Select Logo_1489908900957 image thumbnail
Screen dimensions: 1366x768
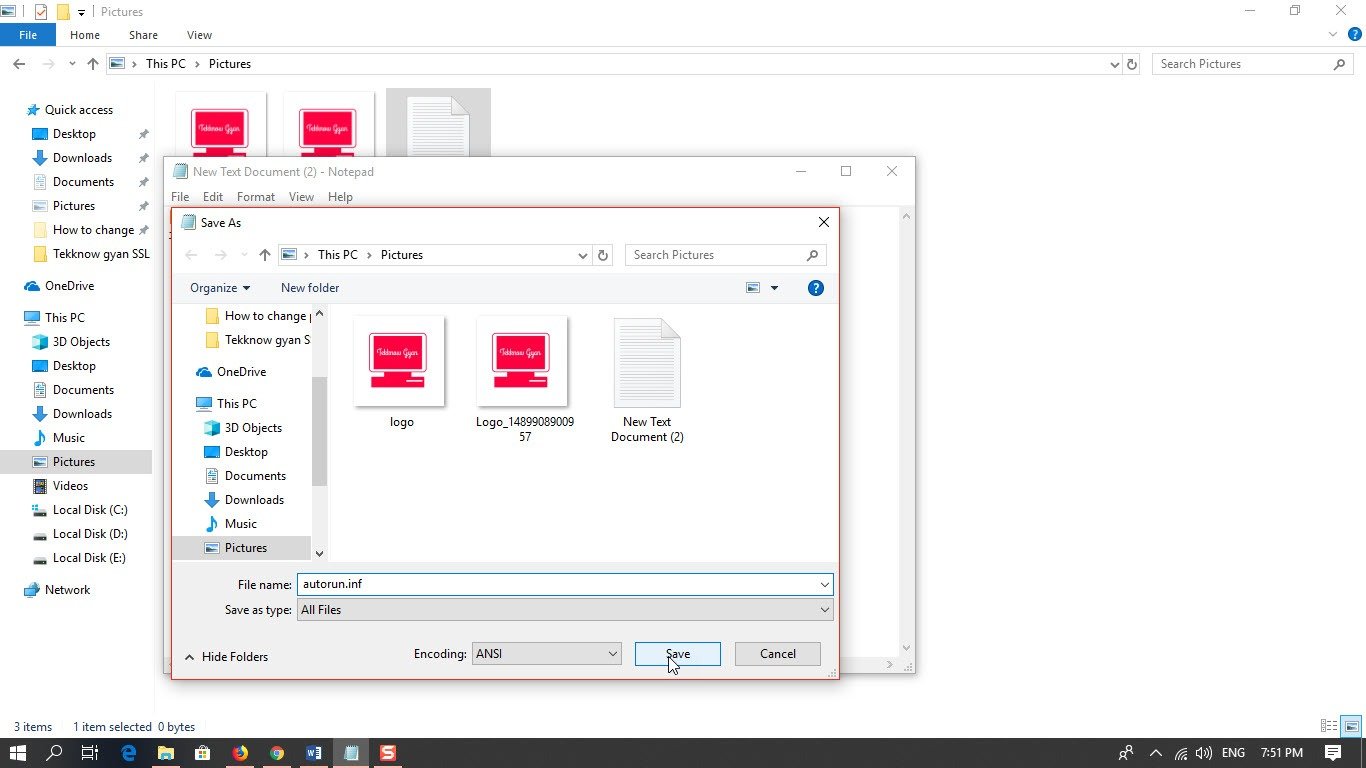[x=523, y=363]
